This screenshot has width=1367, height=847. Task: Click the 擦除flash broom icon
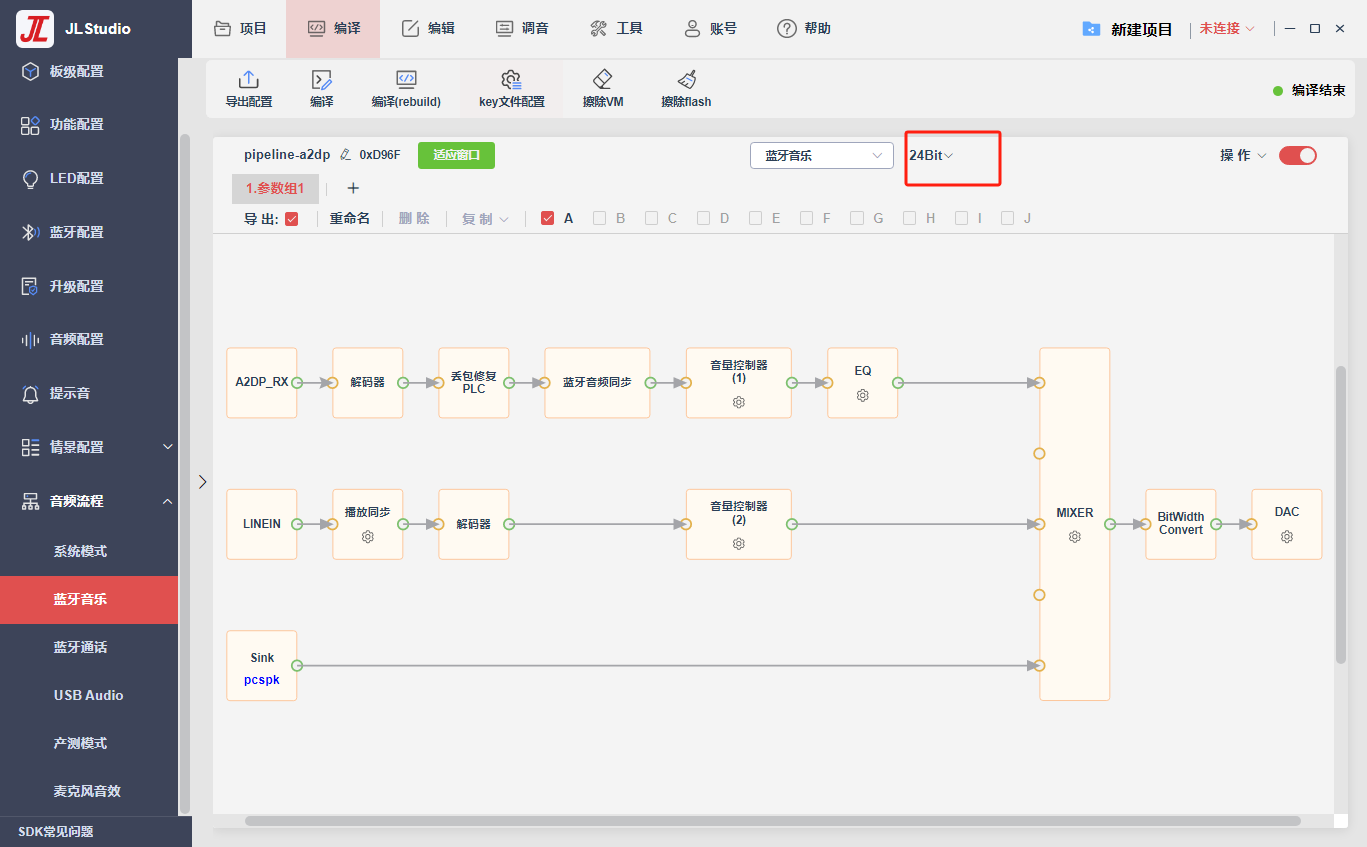686,80
